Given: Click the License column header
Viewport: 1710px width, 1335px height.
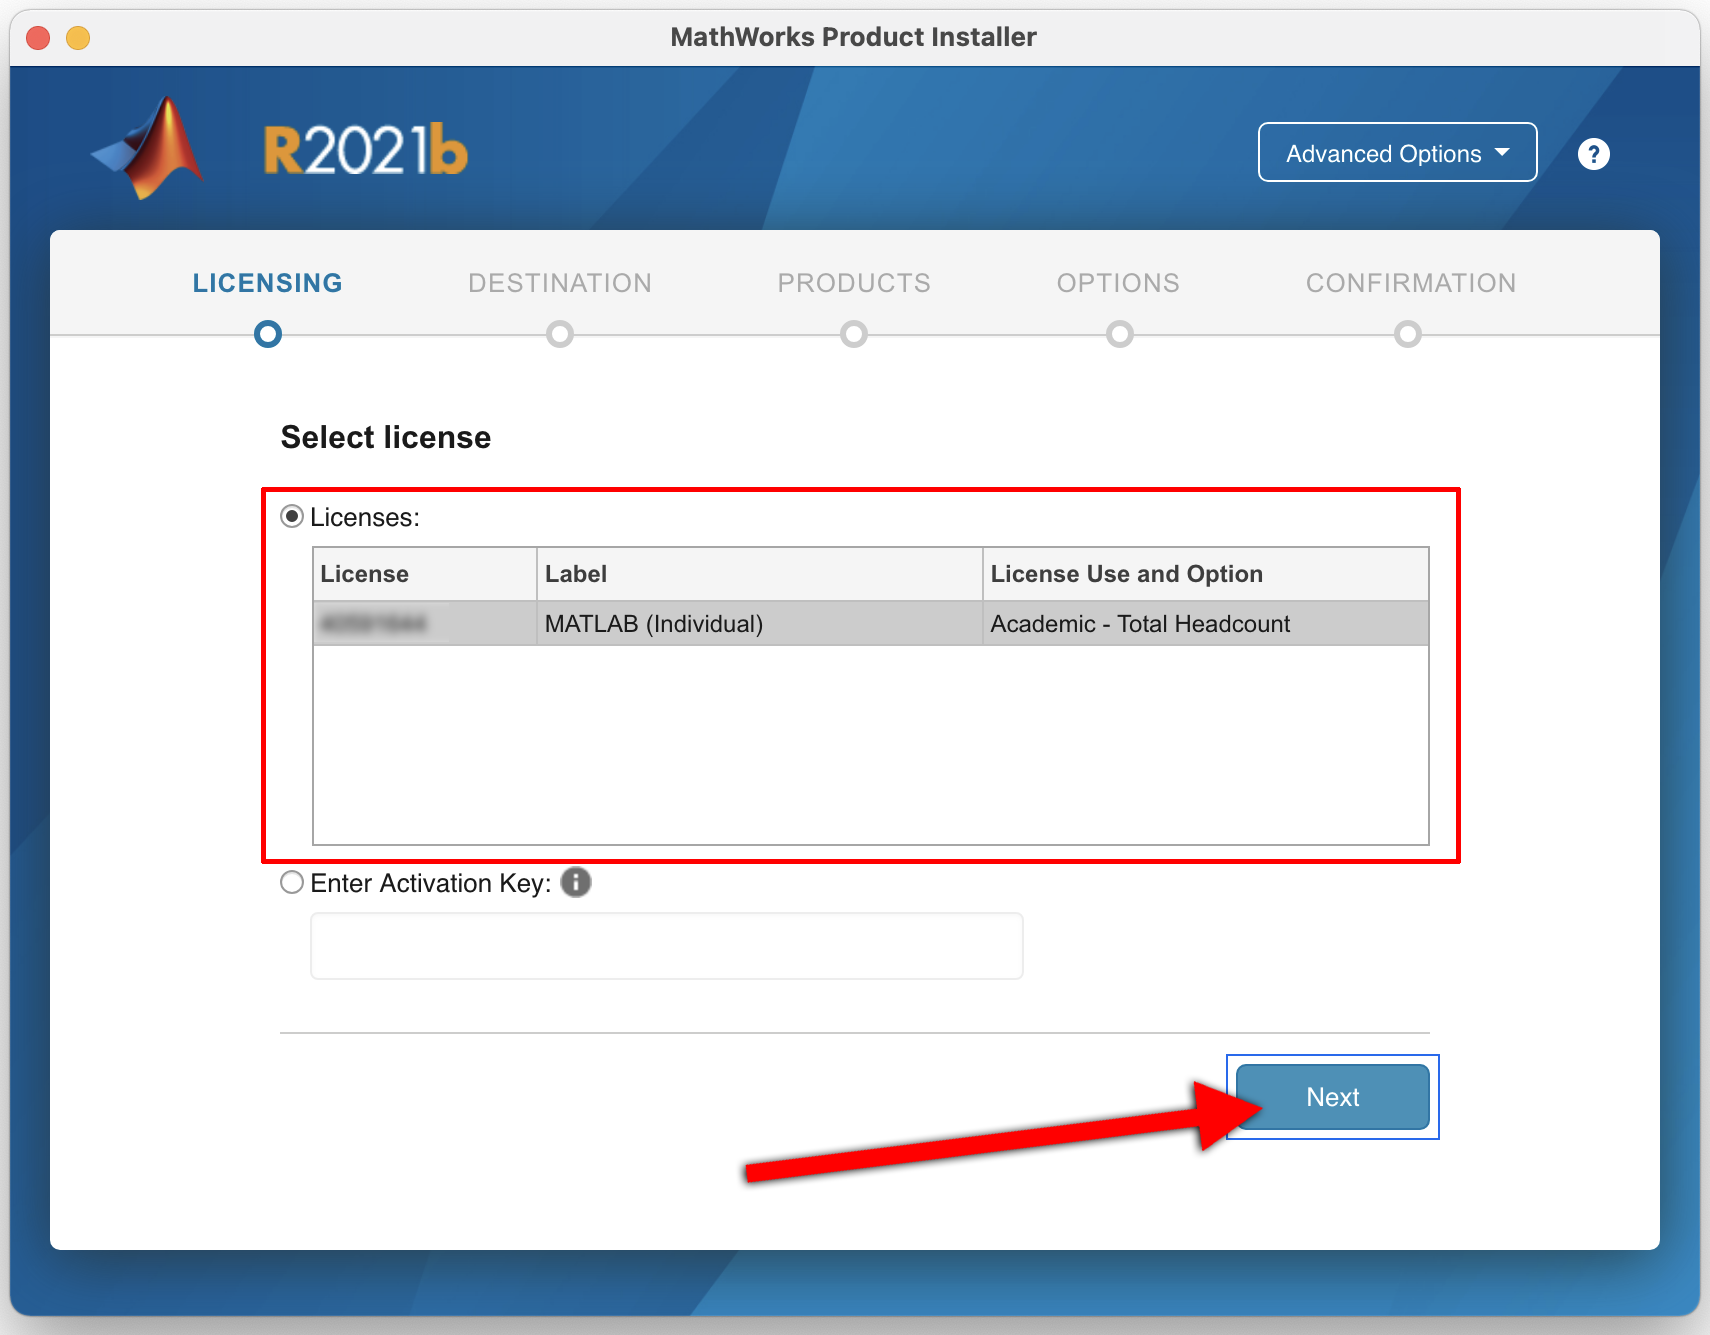Looking at the screenshot, I should click(x=425, y=574).
